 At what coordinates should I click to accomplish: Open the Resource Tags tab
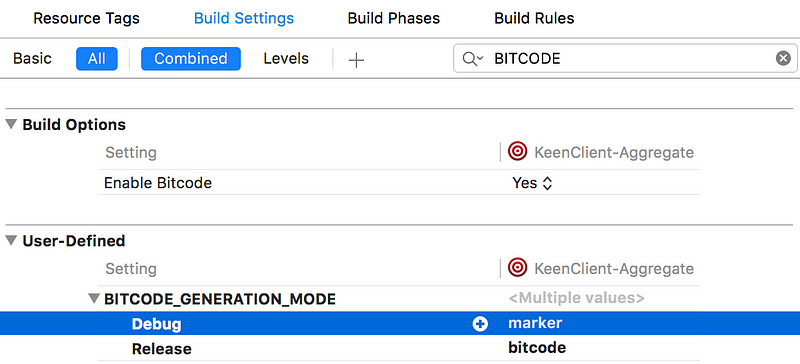tap(86, 18)
